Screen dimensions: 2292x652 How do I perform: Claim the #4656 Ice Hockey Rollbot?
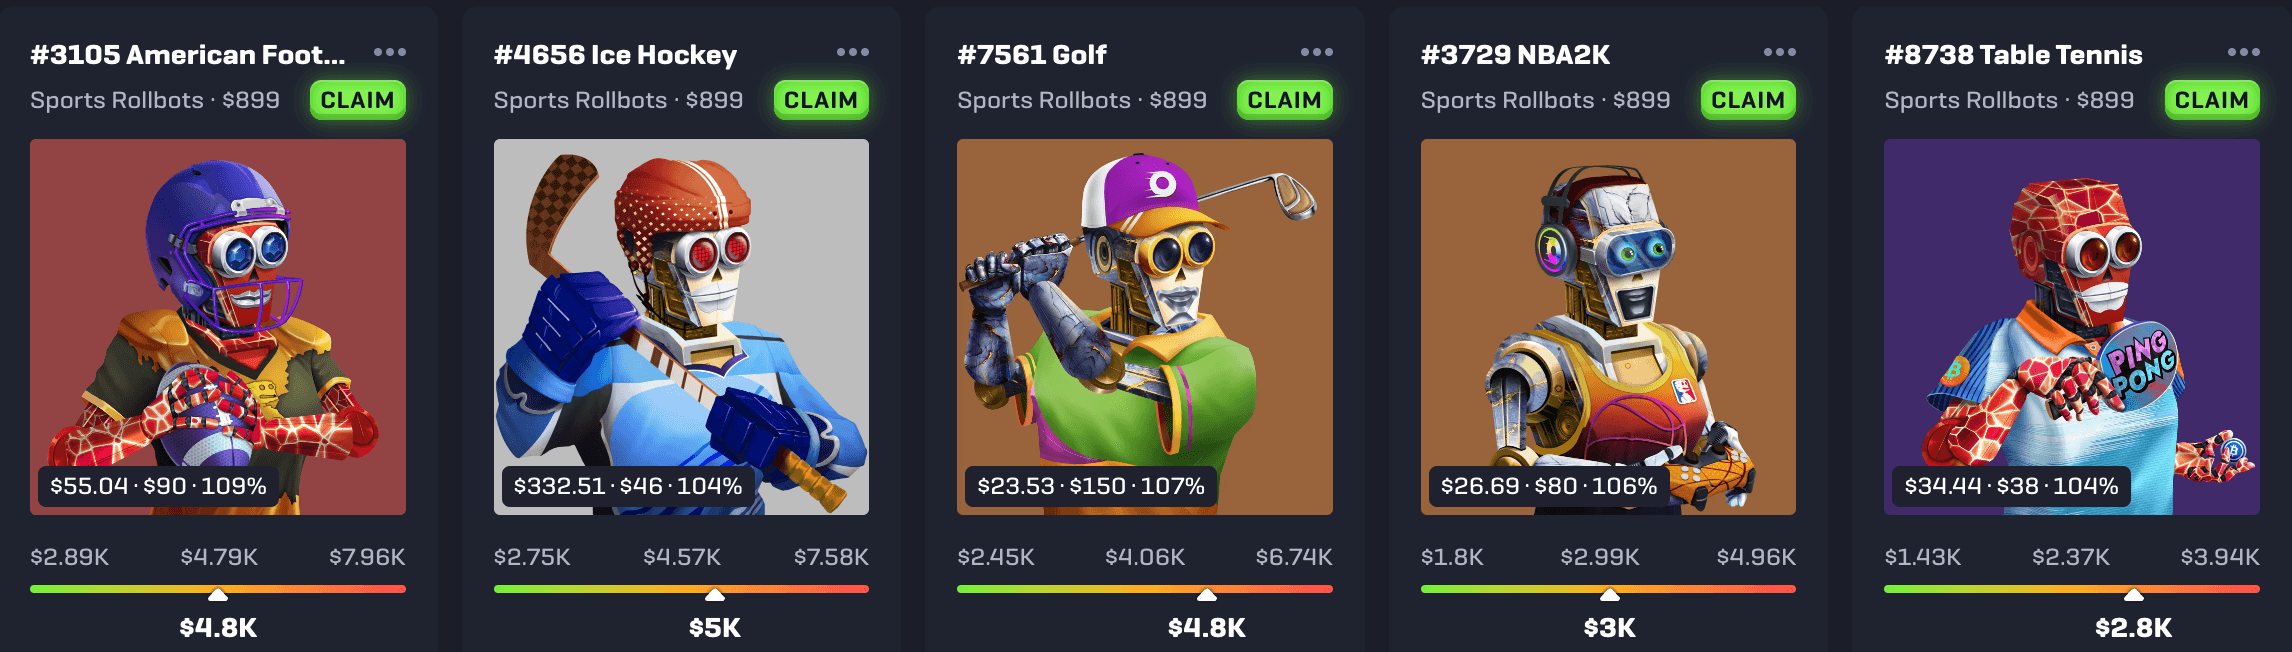coord(821,100)
